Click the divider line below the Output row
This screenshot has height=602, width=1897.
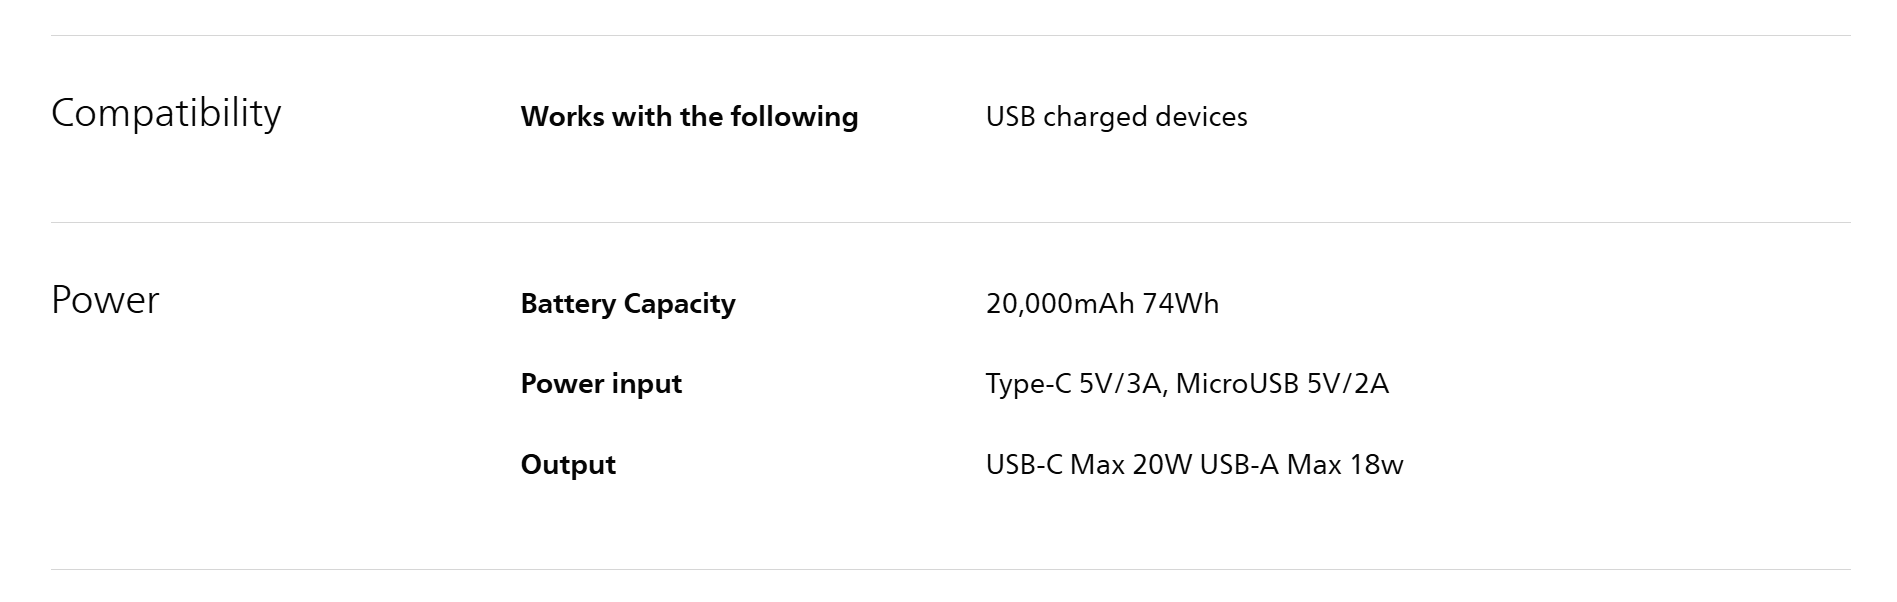point(950,570)
